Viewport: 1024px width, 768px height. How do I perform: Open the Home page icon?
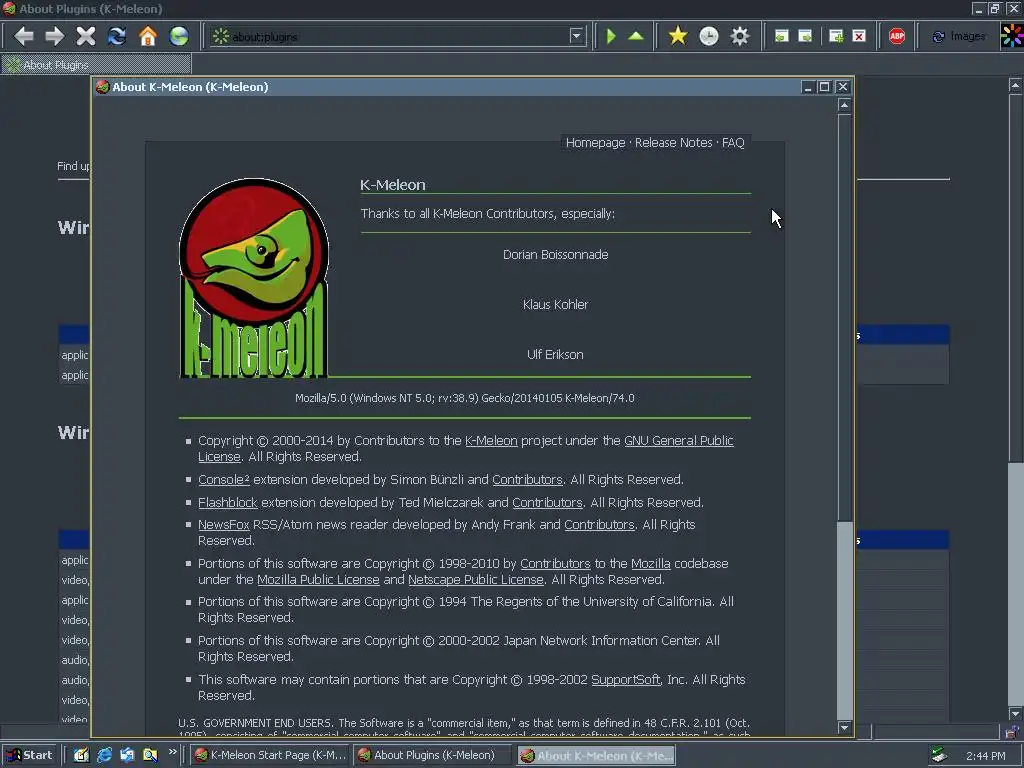pyautogui.click(x=148, y=36)
